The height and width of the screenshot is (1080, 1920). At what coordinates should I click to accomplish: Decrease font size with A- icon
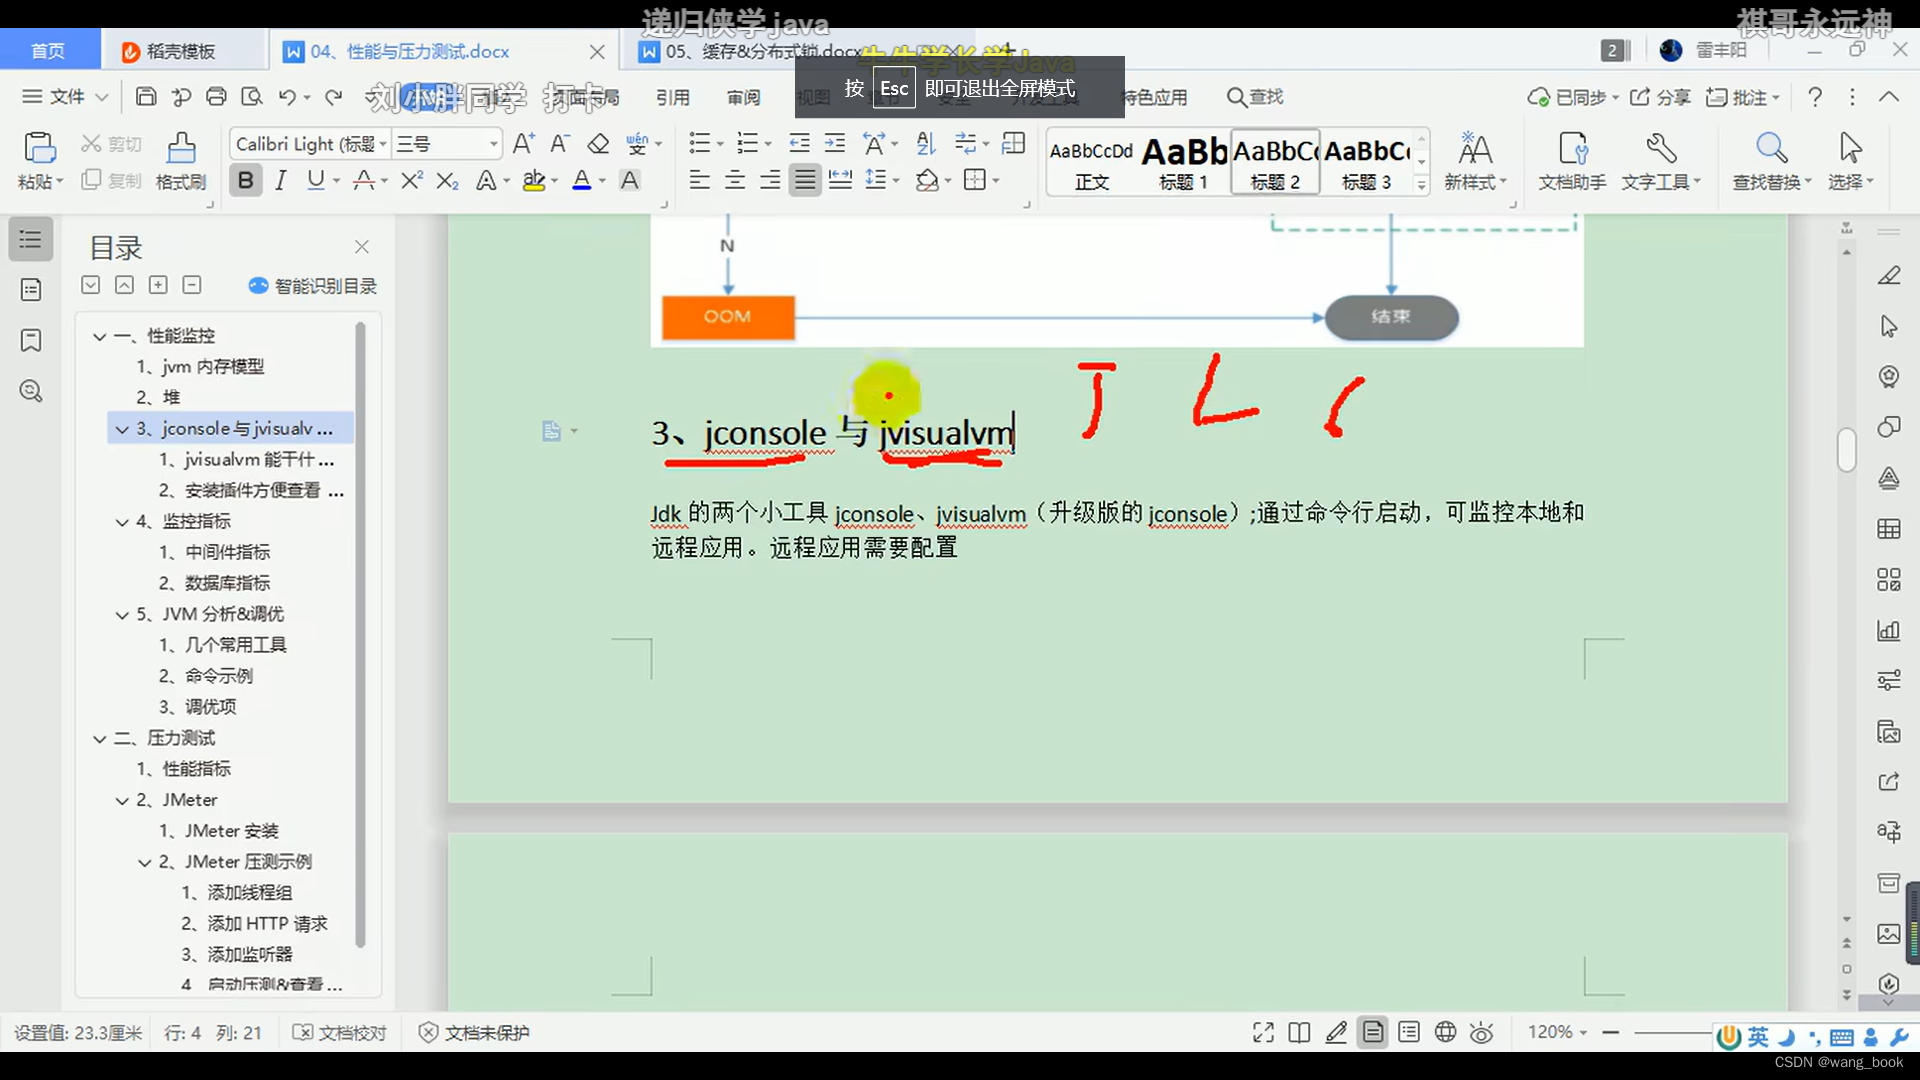coord(560,144)
